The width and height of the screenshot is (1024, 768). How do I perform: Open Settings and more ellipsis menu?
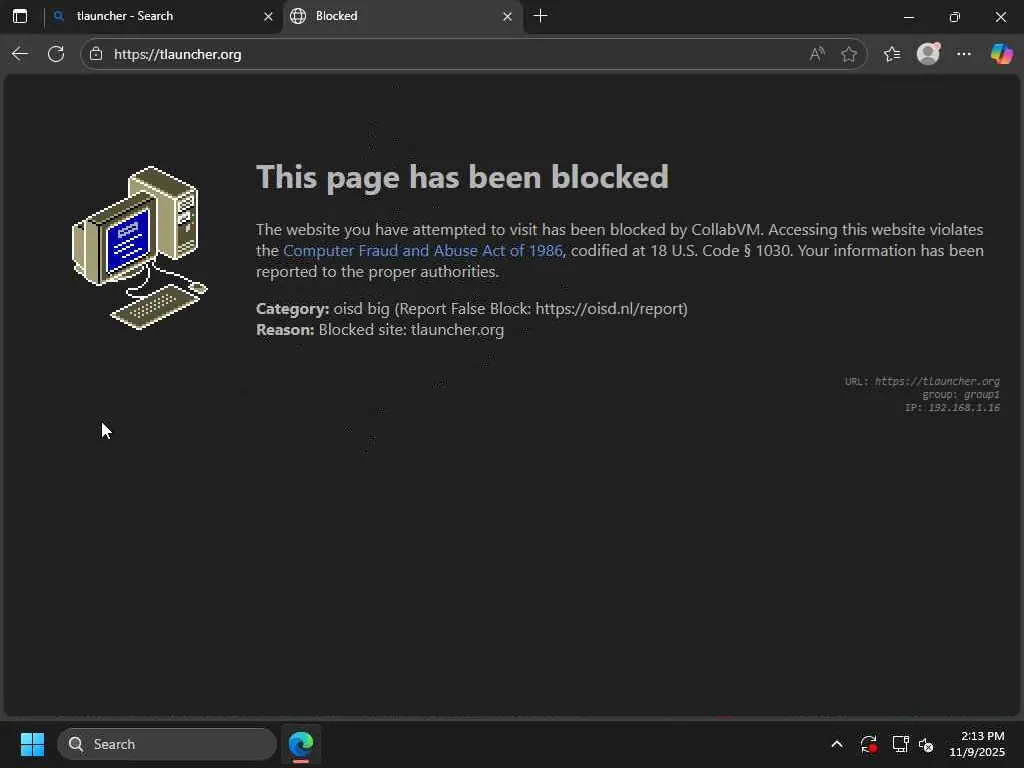tap(964, 54)
